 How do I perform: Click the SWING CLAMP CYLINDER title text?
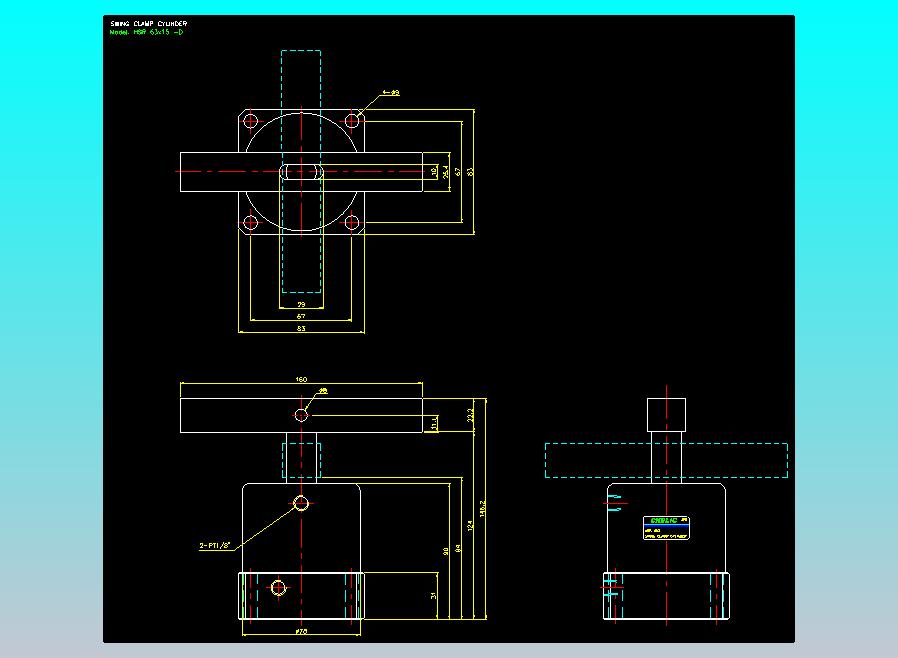pos(148,23)
